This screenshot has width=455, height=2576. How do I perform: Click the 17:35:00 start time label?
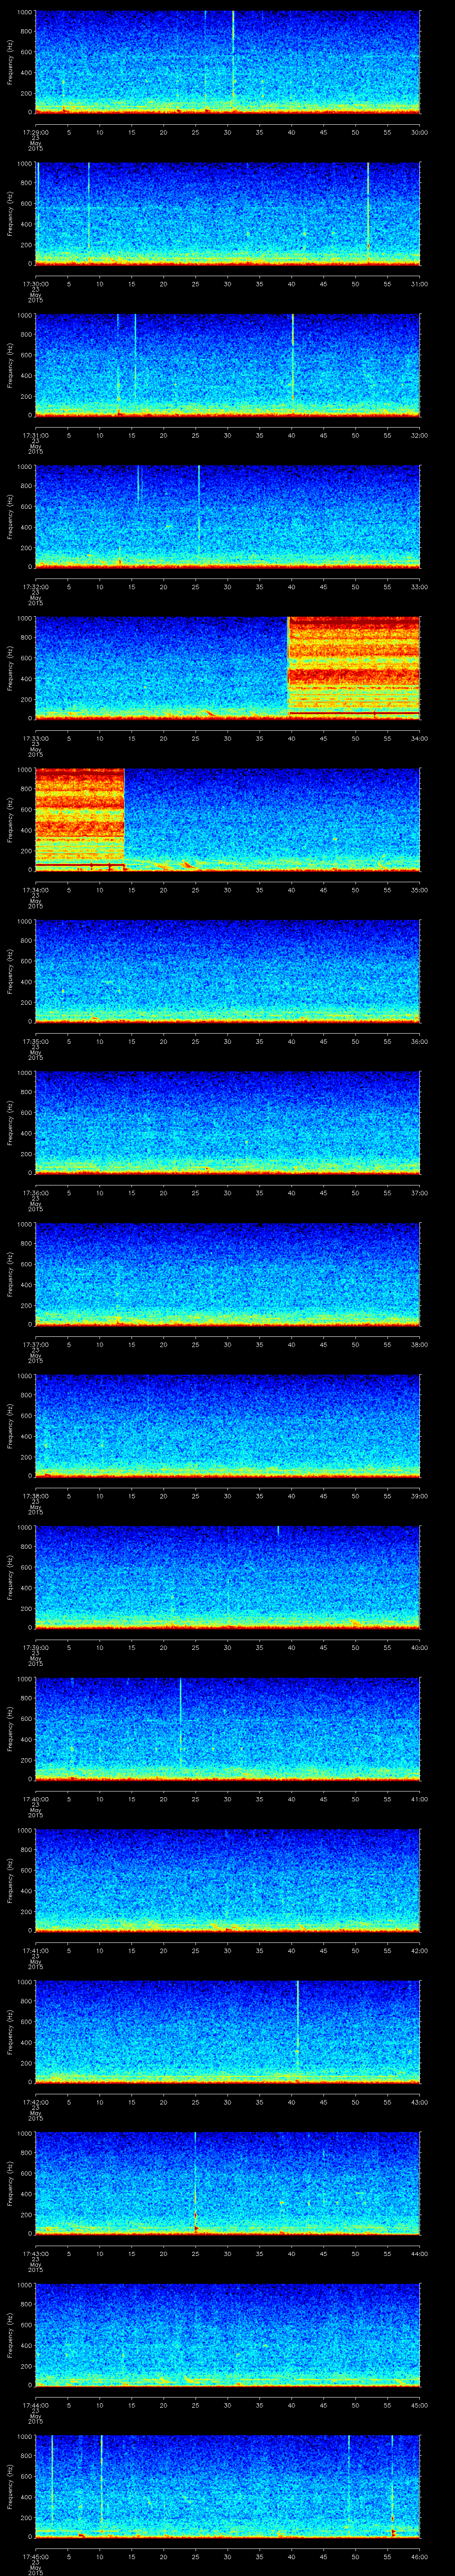35,1041
